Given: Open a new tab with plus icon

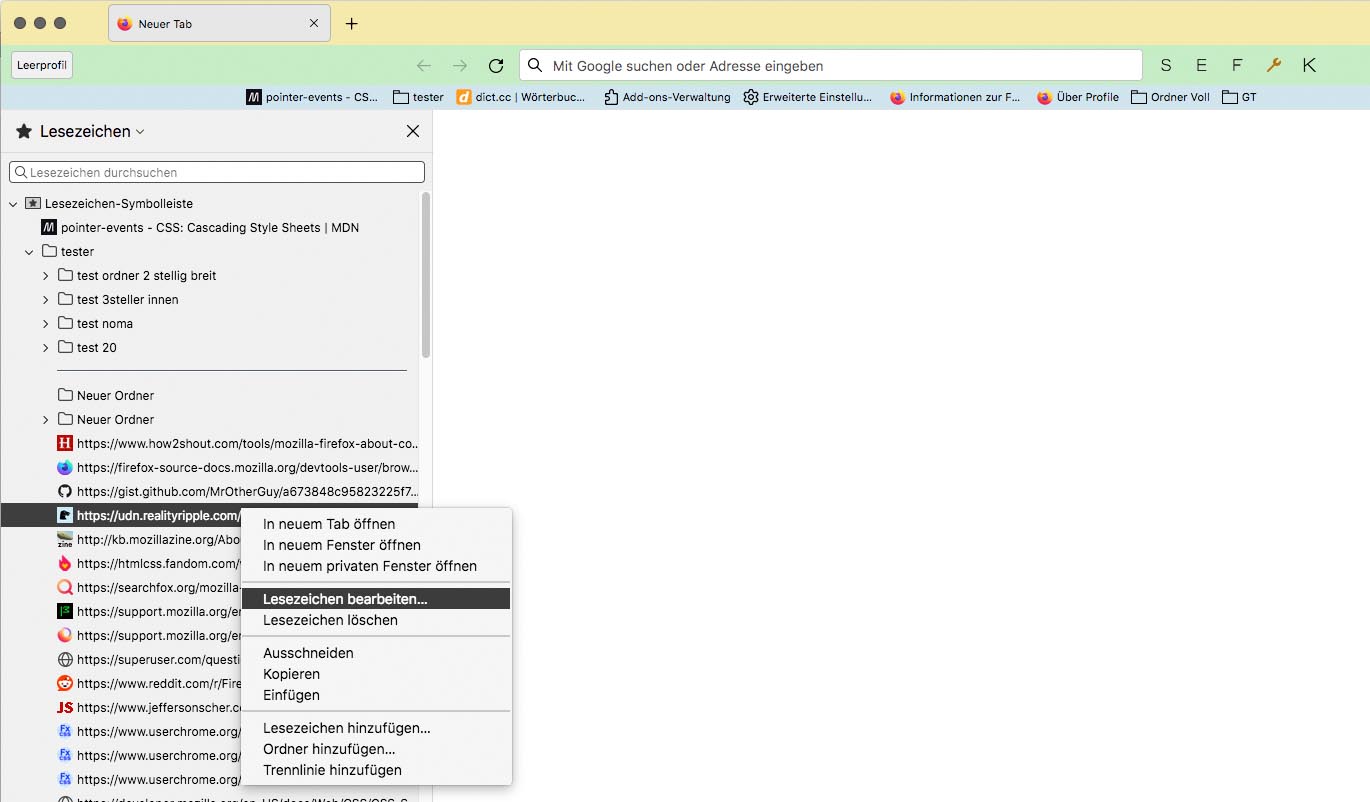Looking at the screenshot, I should (x=351, y=24).
